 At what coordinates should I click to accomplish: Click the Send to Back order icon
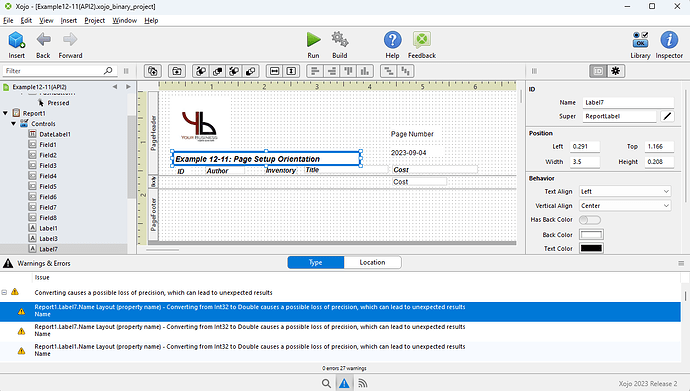pos(250,71)
